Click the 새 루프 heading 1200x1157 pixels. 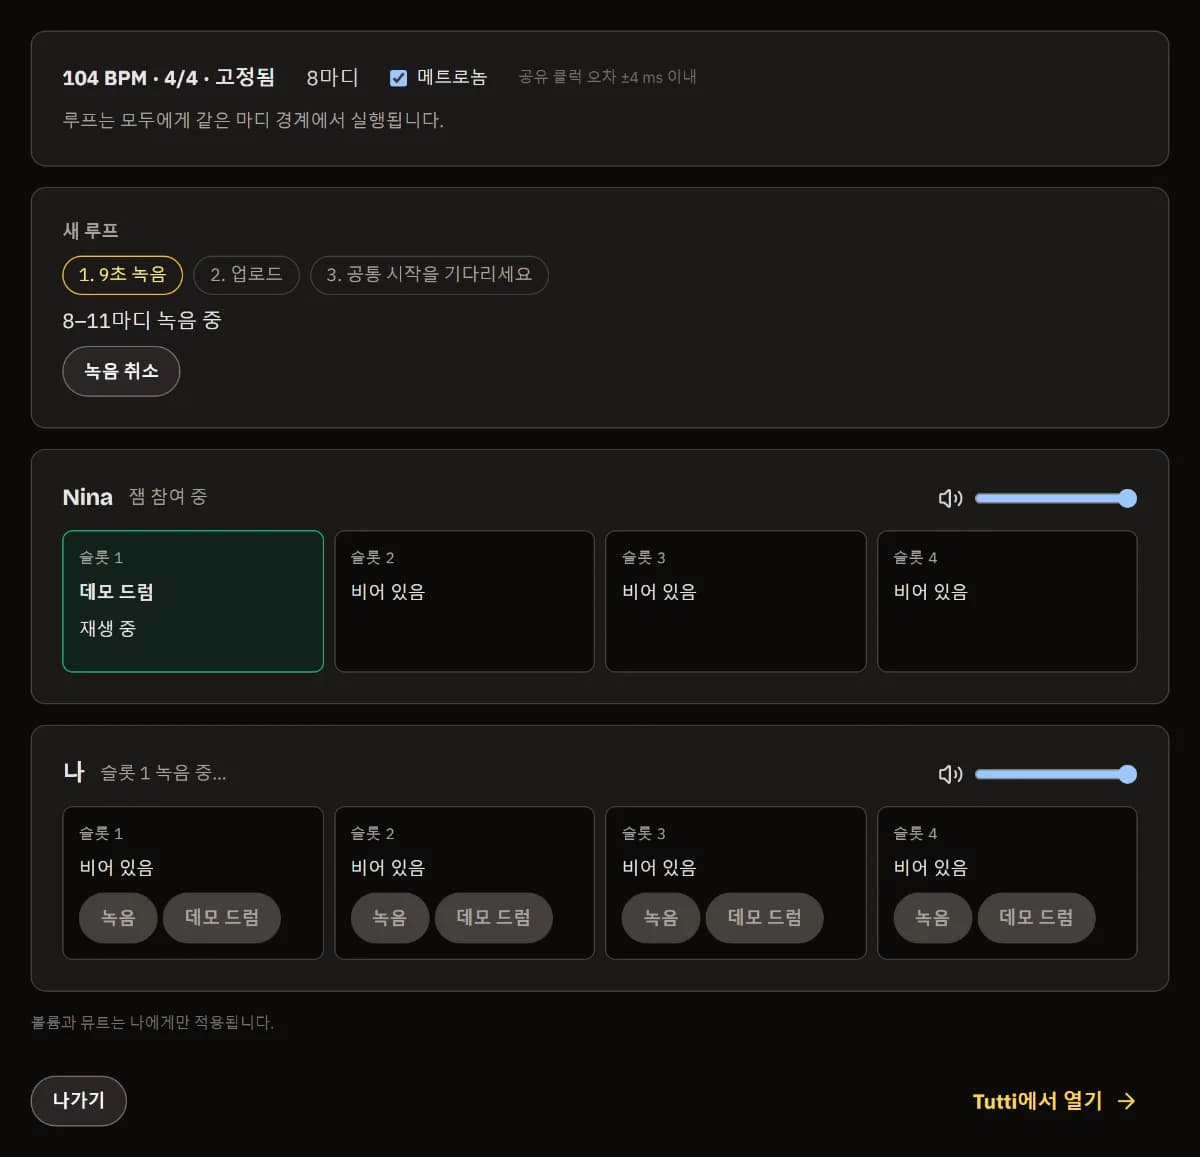coord(91,230)
